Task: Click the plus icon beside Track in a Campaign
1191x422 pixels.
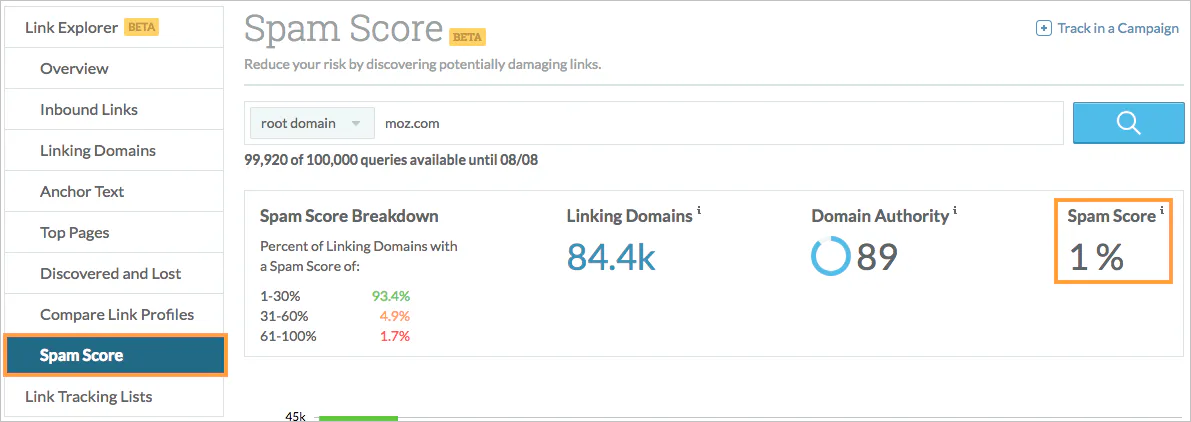Action: point(1043,28)
